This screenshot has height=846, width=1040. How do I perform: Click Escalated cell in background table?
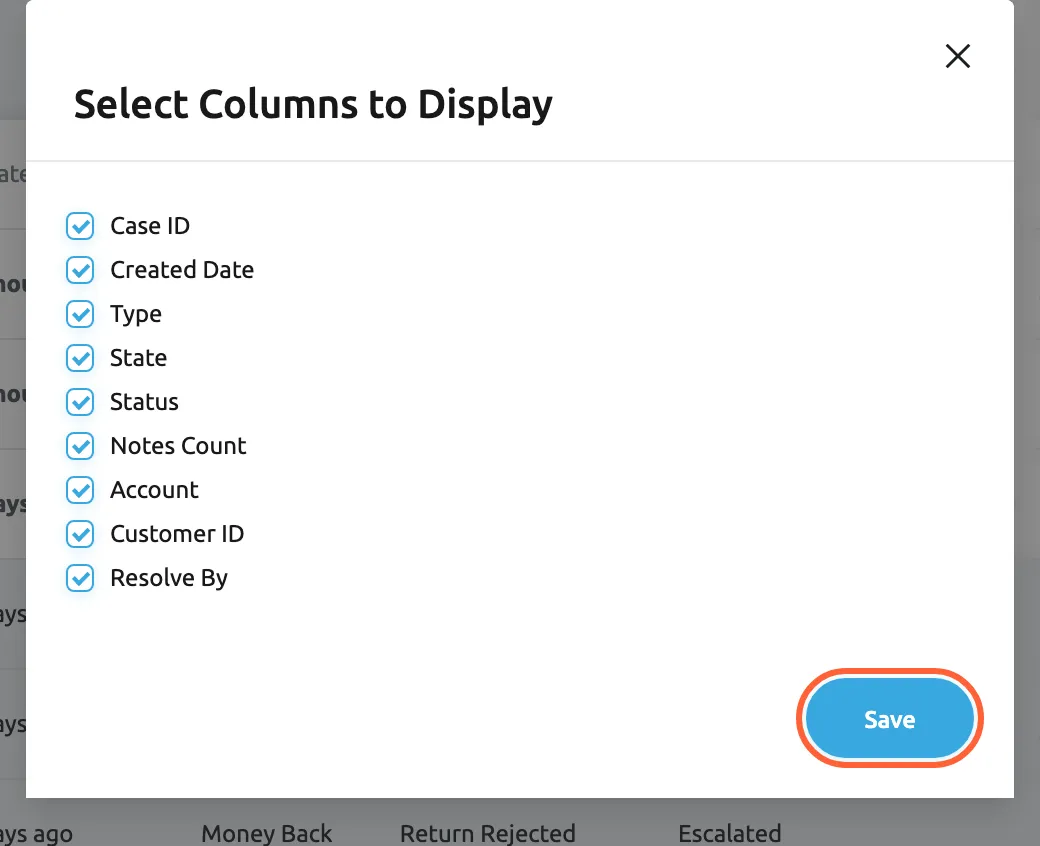[730, 833]
